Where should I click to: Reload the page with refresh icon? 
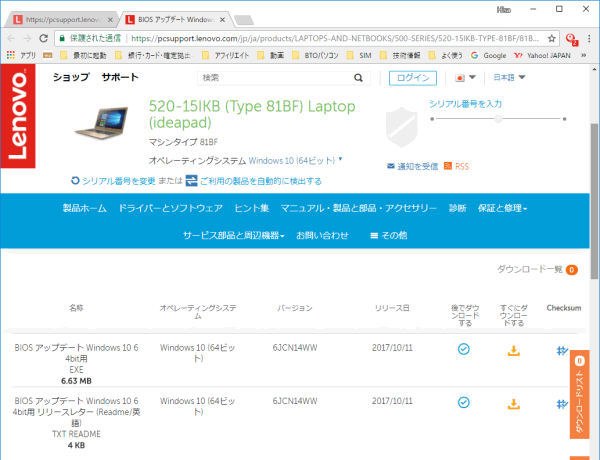44,38
